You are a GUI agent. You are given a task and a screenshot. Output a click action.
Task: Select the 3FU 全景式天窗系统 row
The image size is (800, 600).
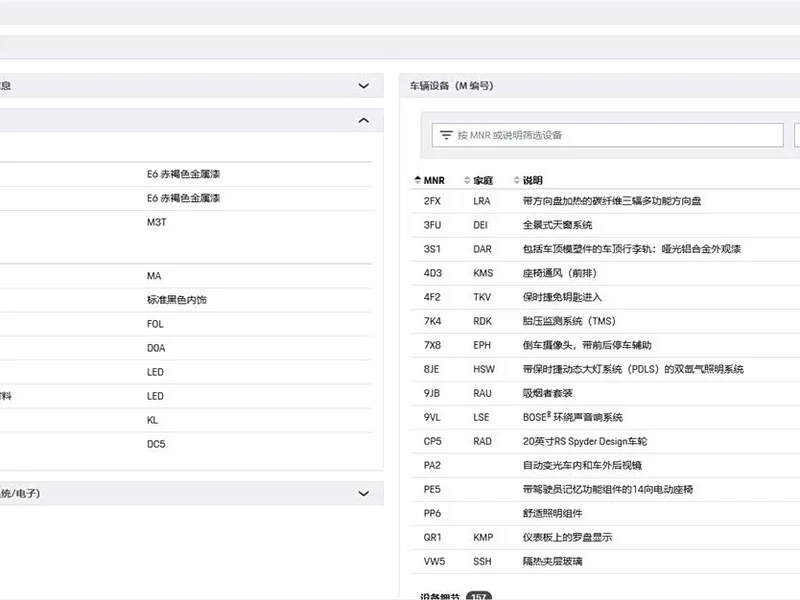[605, 225]
